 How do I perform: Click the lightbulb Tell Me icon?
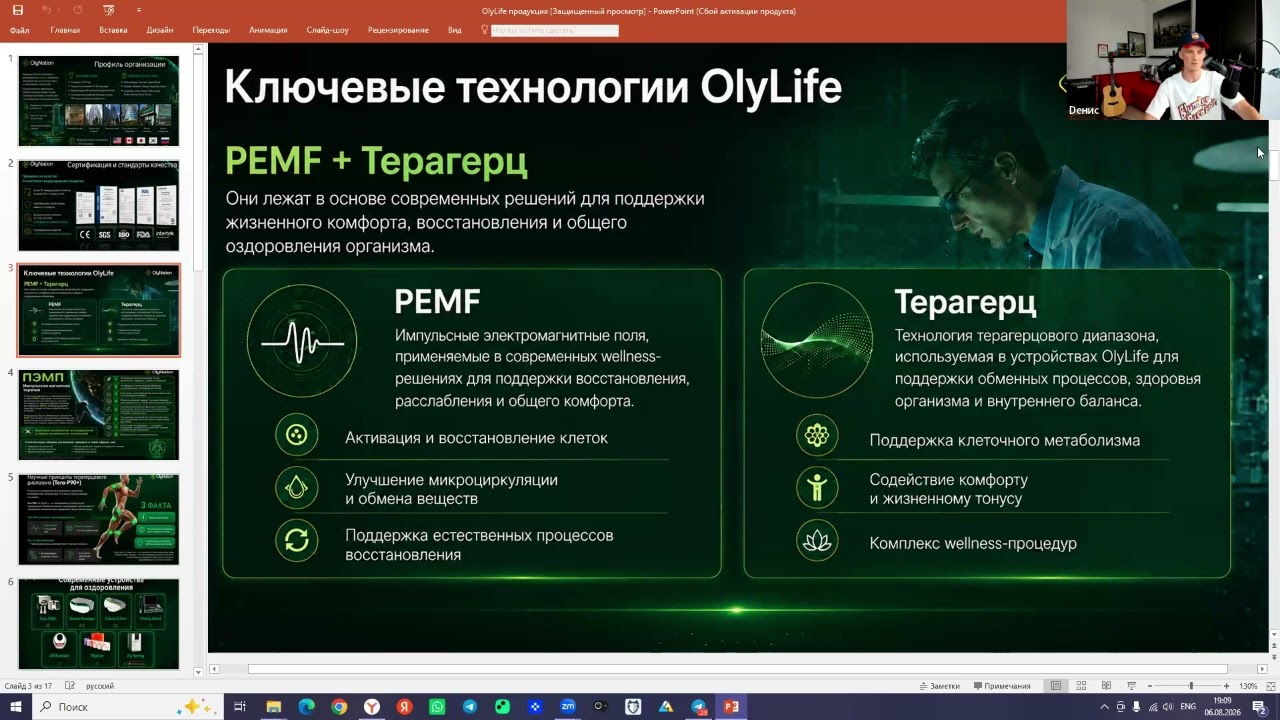[484, 30]
